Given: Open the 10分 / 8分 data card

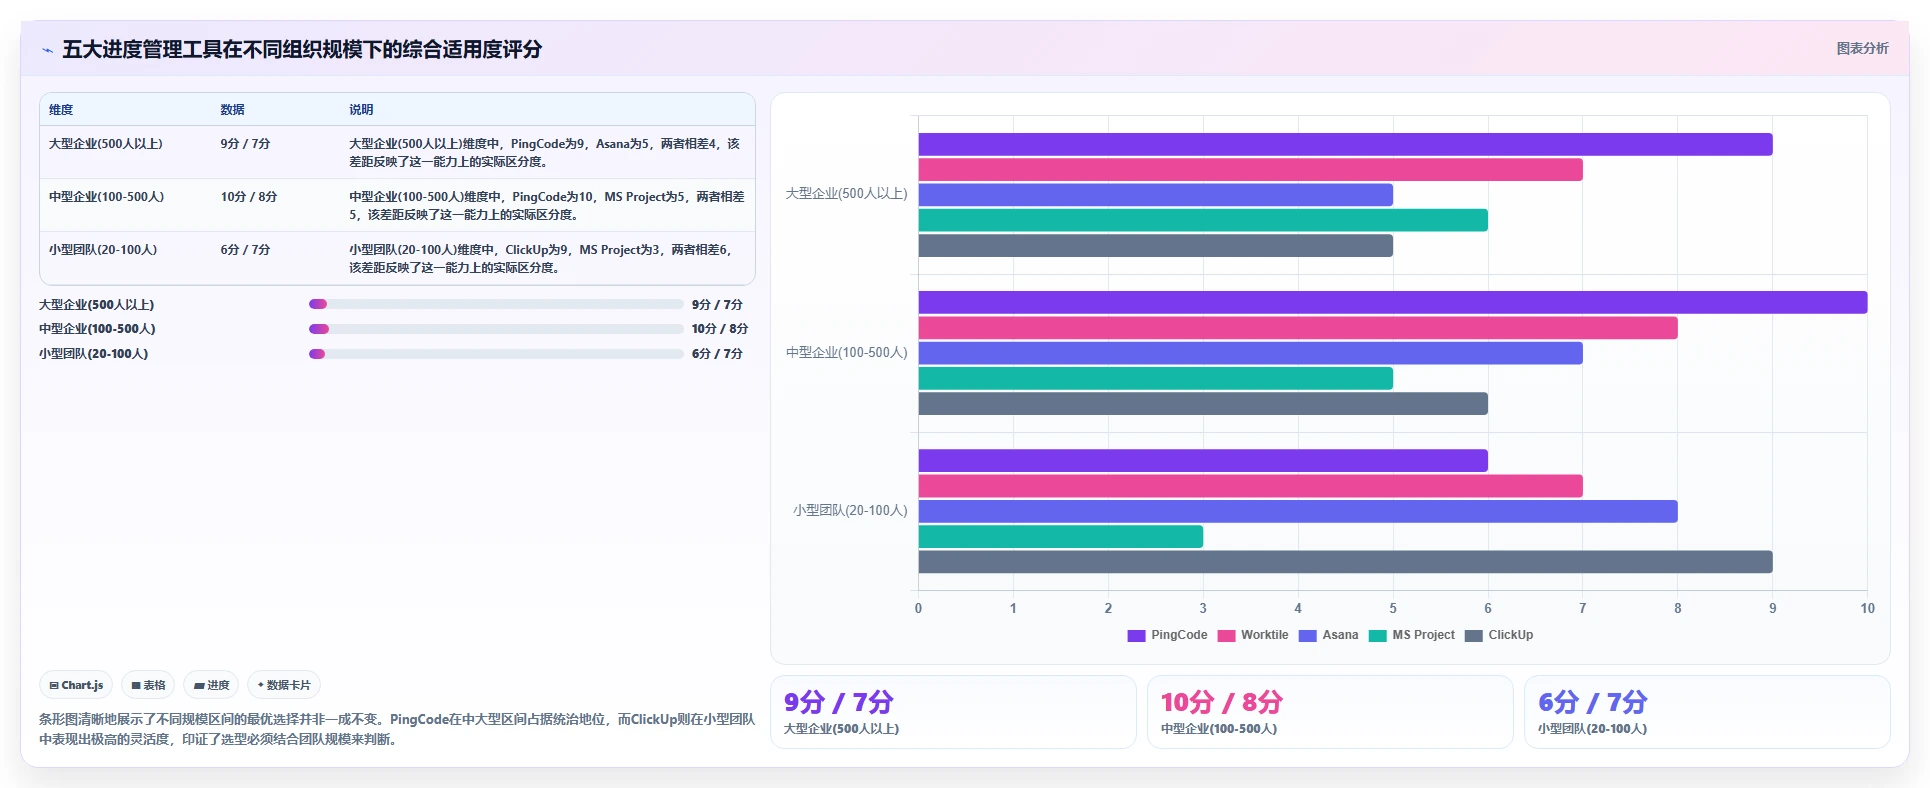Looking at the screenshot, I should click(x=1330, y=712).
